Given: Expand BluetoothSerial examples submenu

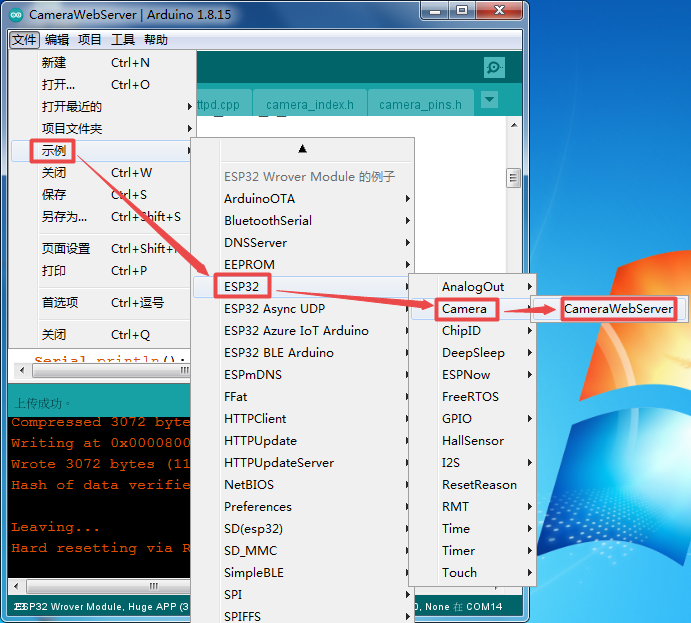Looking at the screenshot, I should tap(303, 221).
